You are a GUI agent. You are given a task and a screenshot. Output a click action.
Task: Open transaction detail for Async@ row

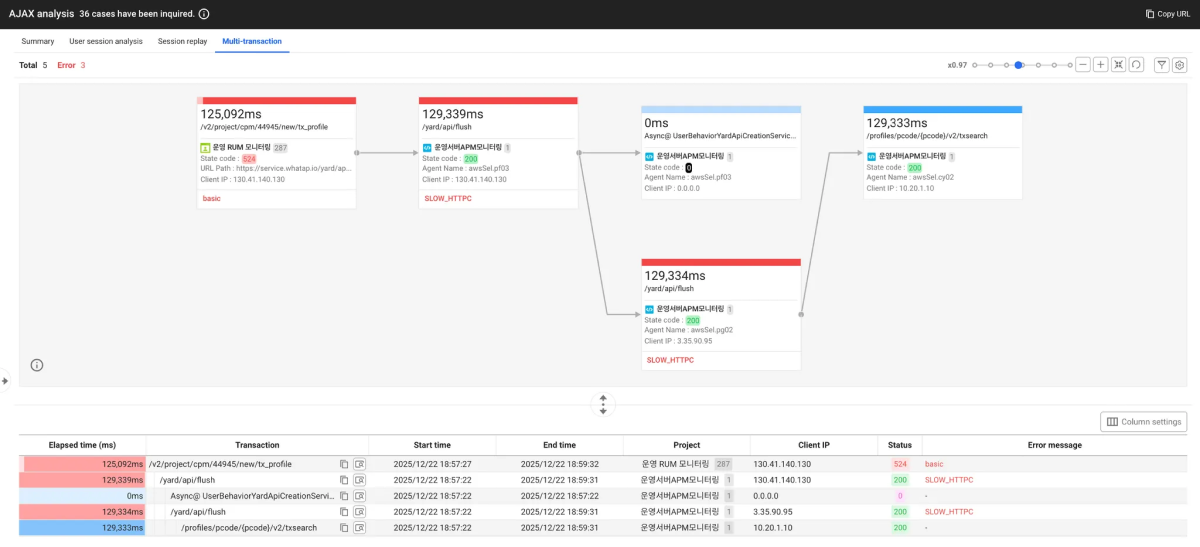pos(359,496)
